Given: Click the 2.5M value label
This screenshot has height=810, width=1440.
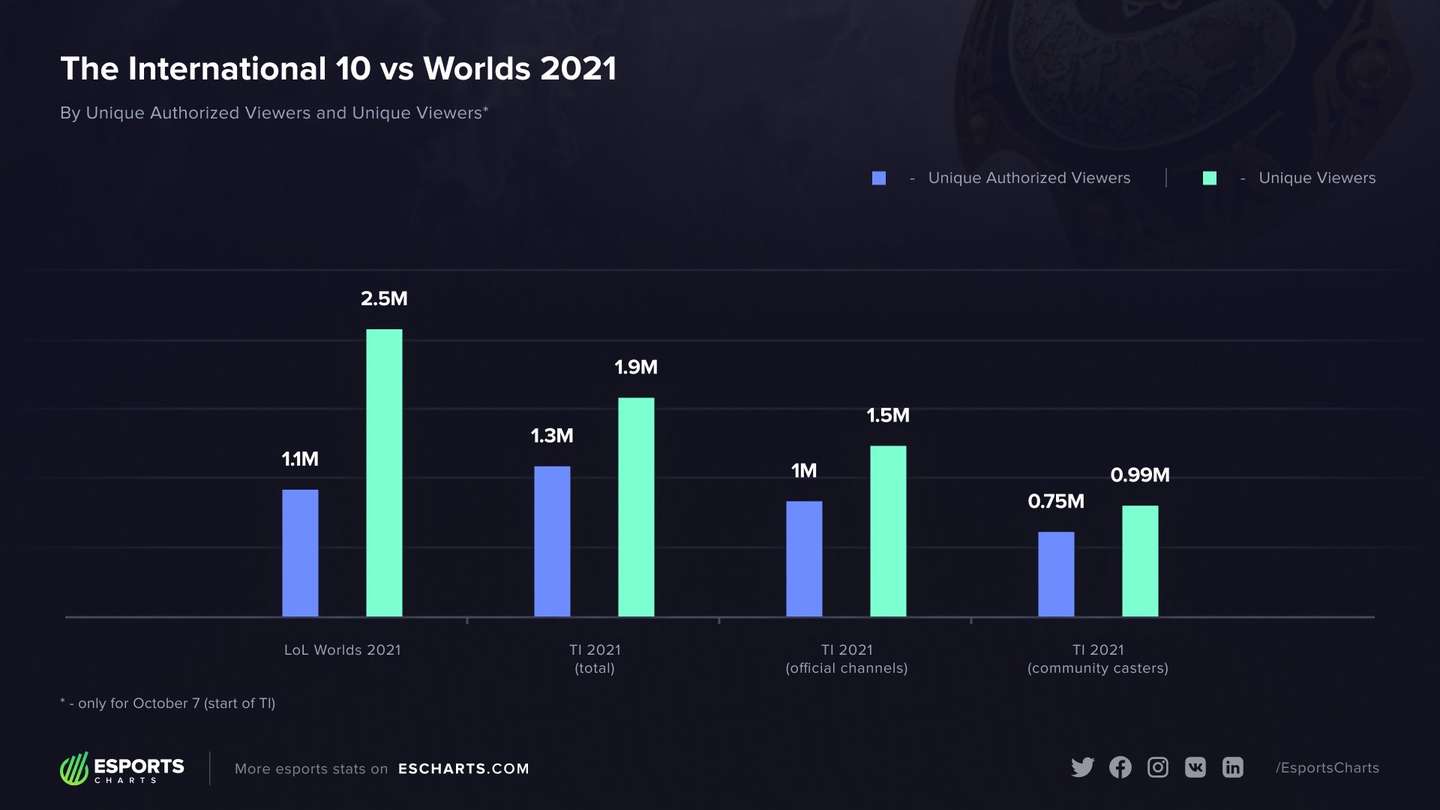Looking at the screenshot, I should [x=384, y=299].
